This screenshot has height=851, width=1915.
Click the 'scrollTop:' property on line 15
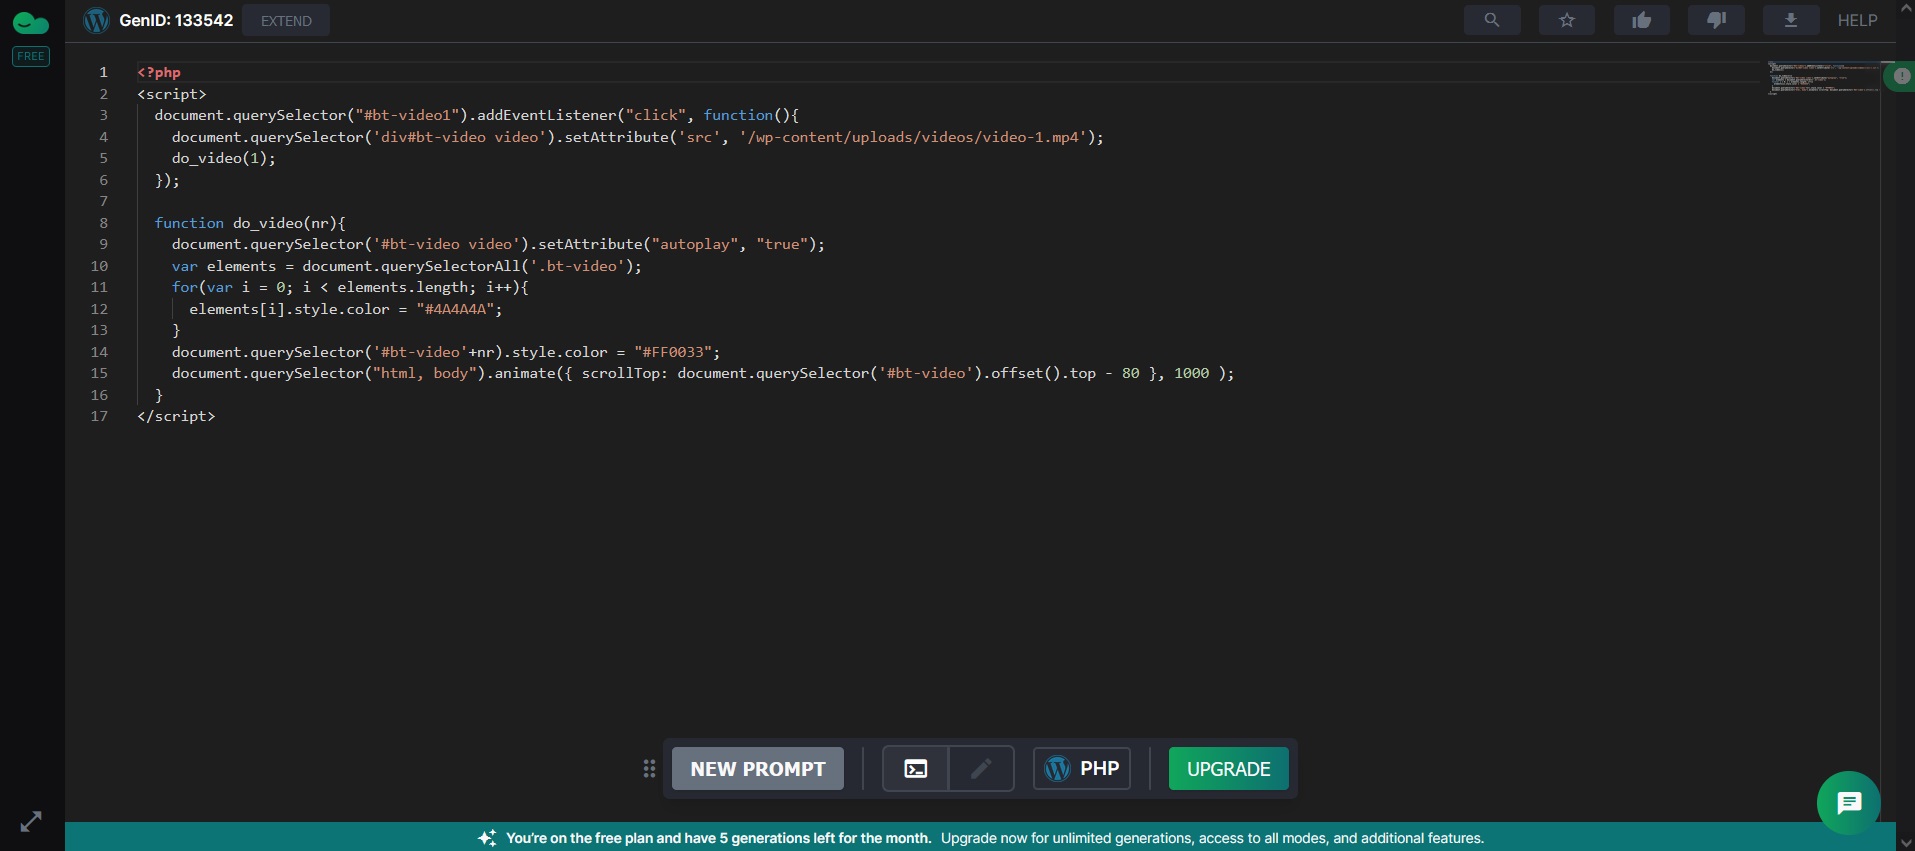pos(625,373)
